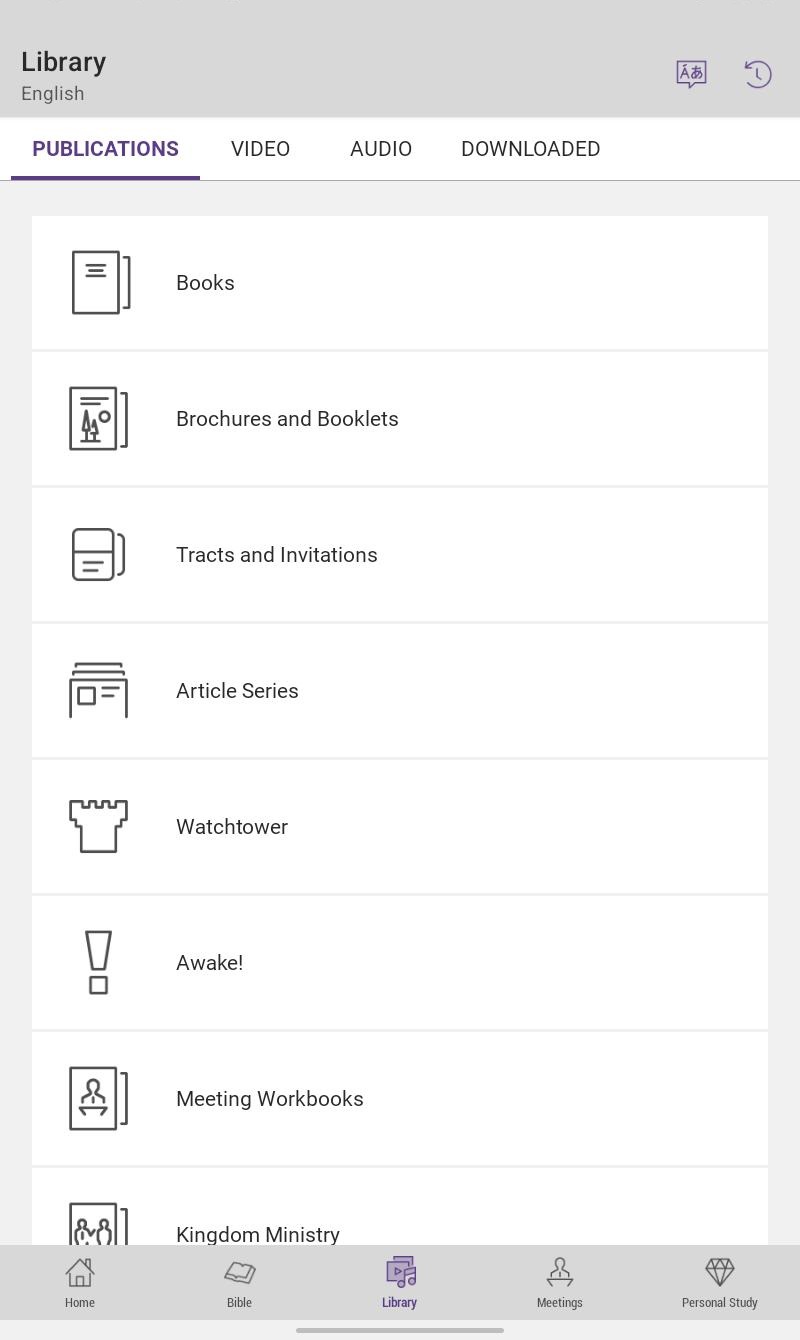Open the DOWNLOADED tab
The width and height of the screenshot is (800, 1340).
[x=531, y=149]
